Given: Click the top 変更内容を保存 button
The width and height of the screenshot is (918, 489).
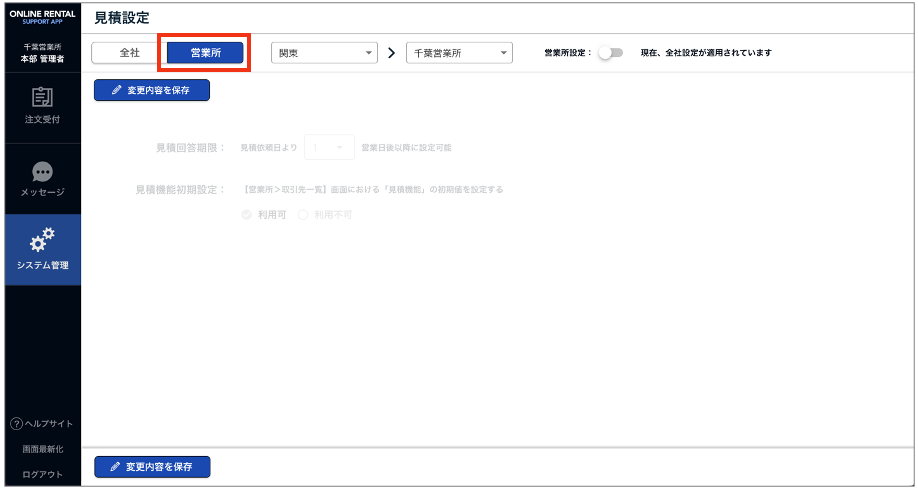Looking at the screenshot, I should click(x=152, y=90).
